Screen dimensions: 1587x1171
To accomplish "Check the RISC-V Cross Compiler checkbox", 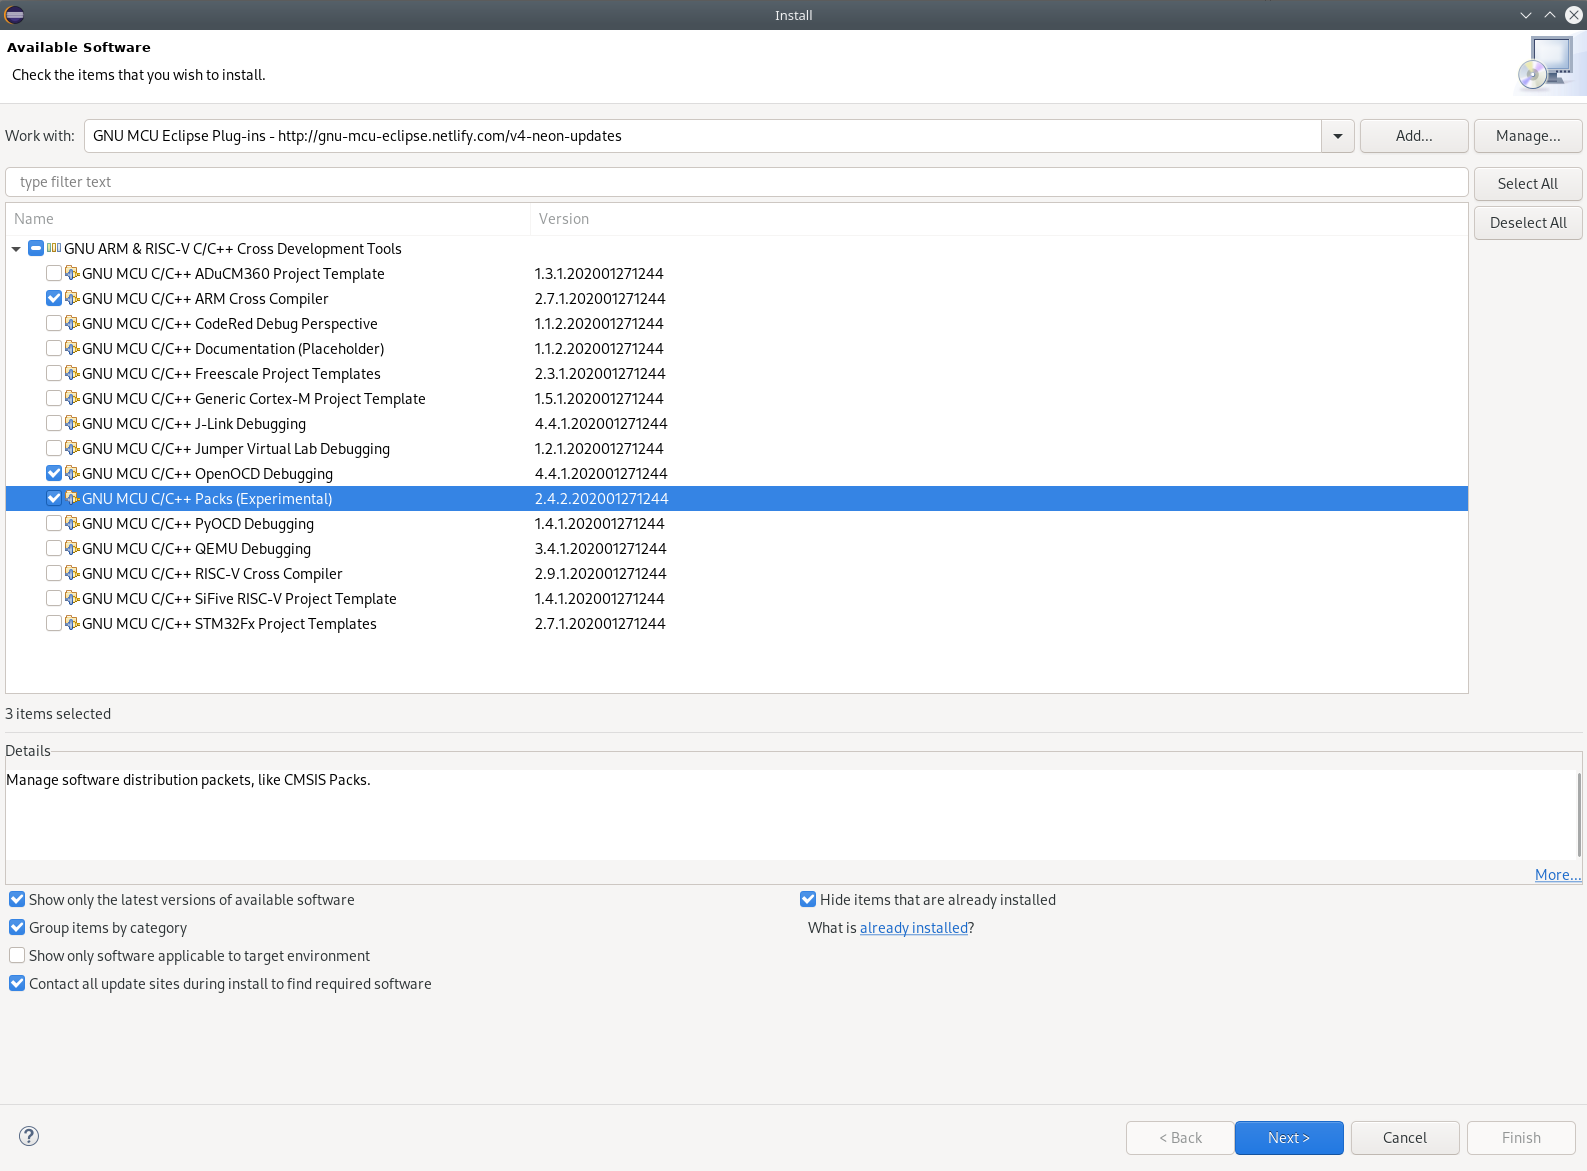I will coord(54,573).
